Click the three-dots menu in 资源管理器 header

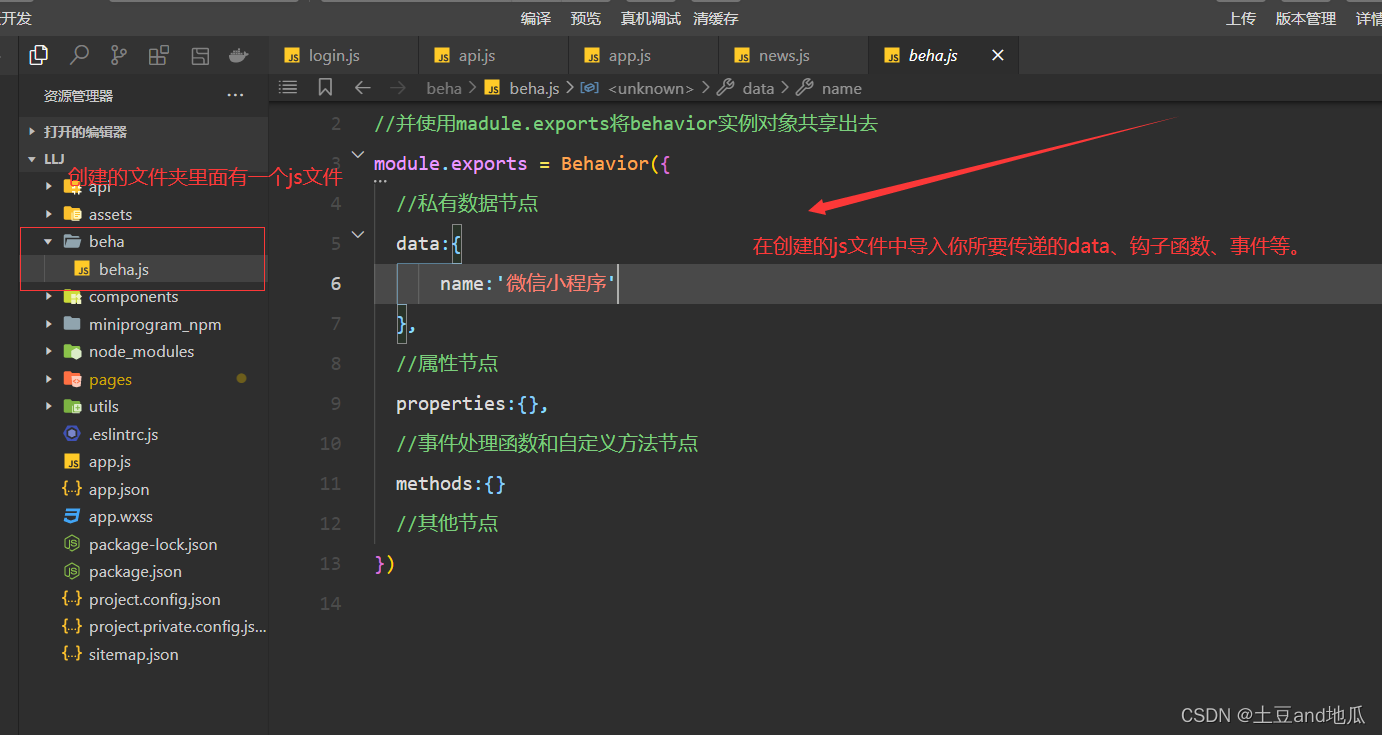[x=235, y=96]
